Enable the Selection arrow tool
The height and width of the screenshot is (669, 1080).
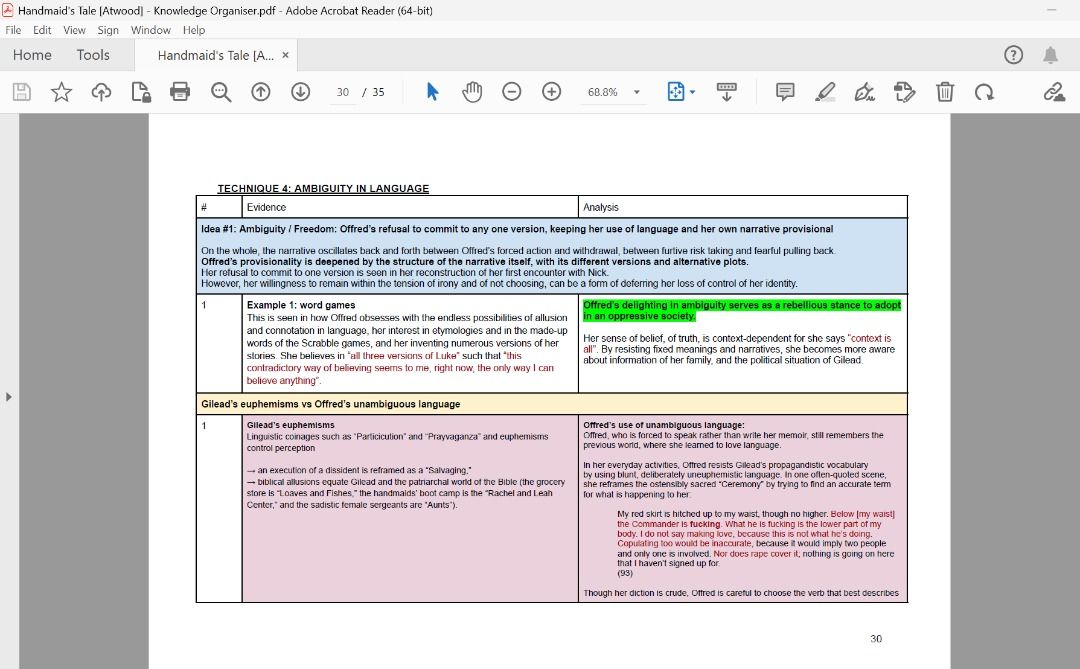pyautogui.click(x=432, y=91)
